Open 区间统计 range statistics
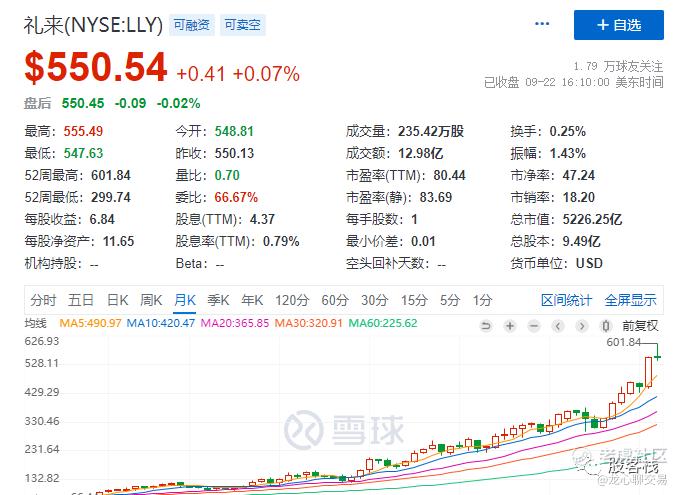This screenshot has width=680, height=495. (x=566, y=300)
